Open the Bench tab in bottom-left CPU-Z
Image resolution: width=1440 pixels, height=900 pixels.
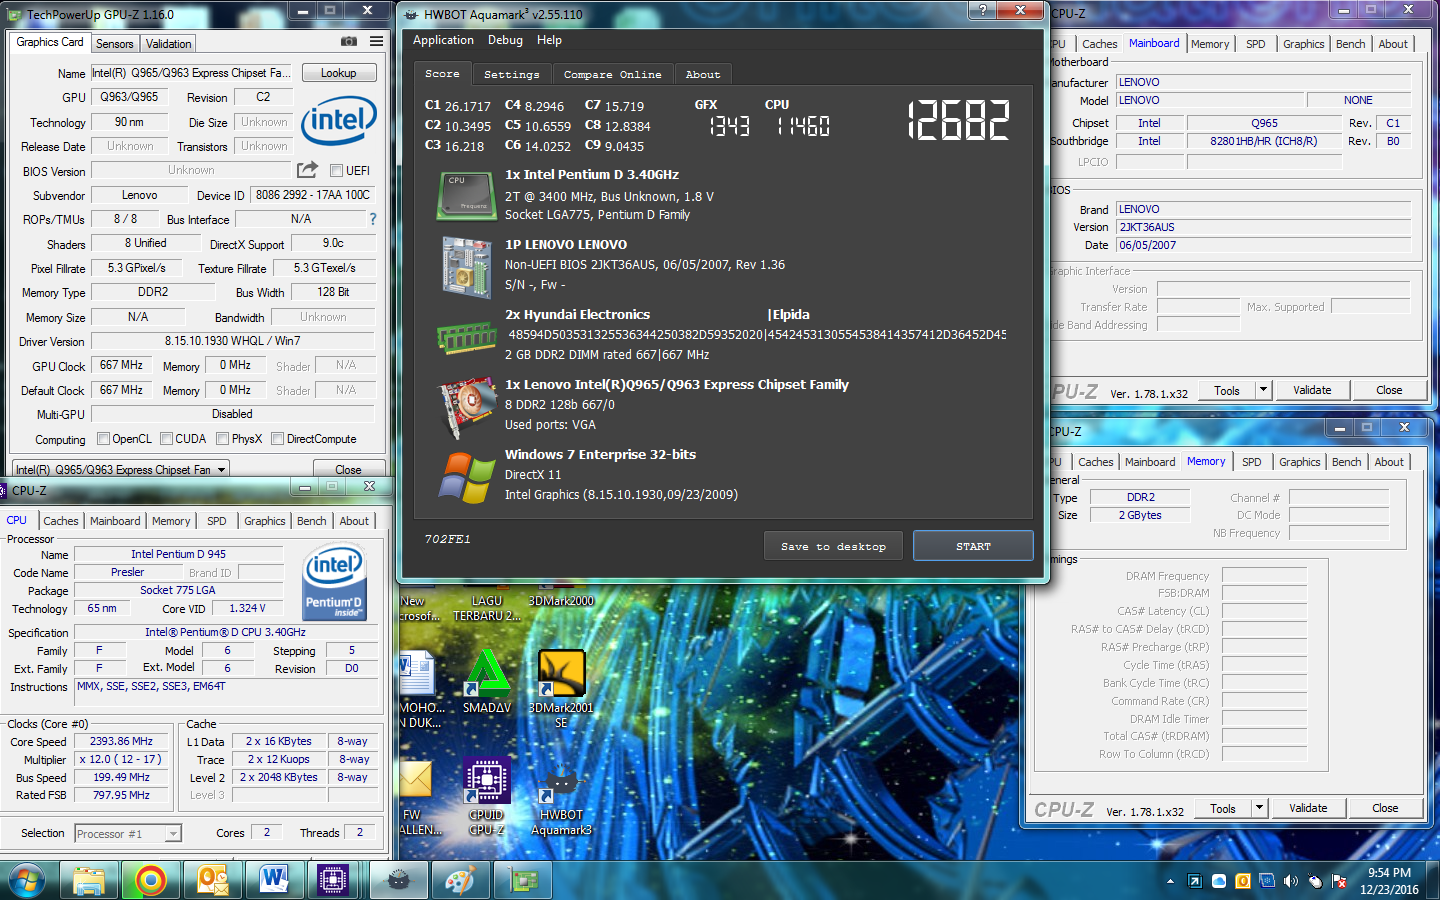pos(311,521)
